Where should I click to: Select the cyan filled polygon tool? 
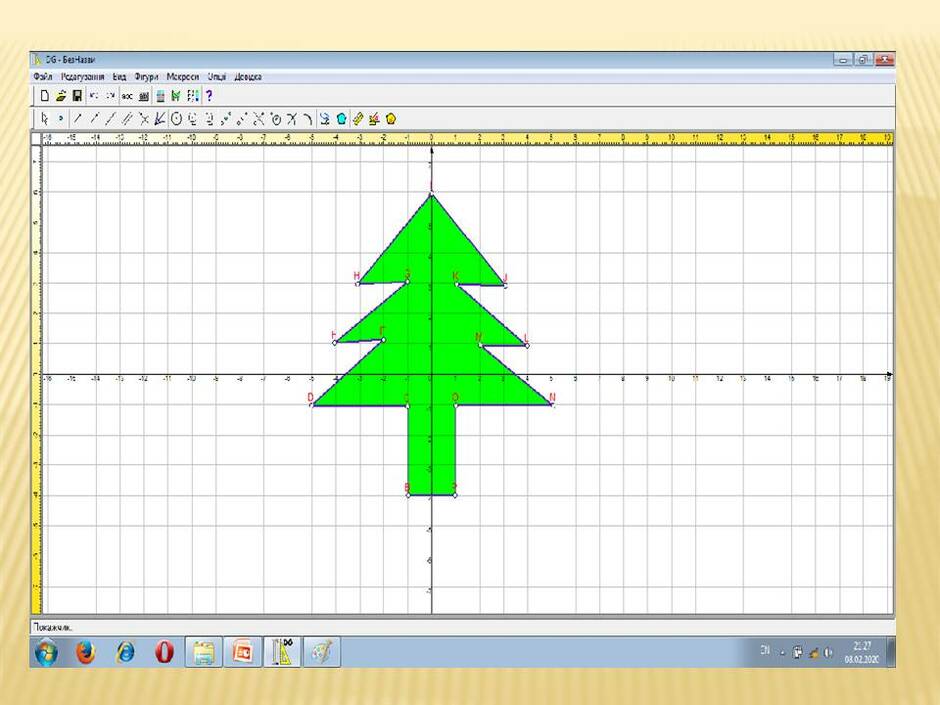coord(341,119)
